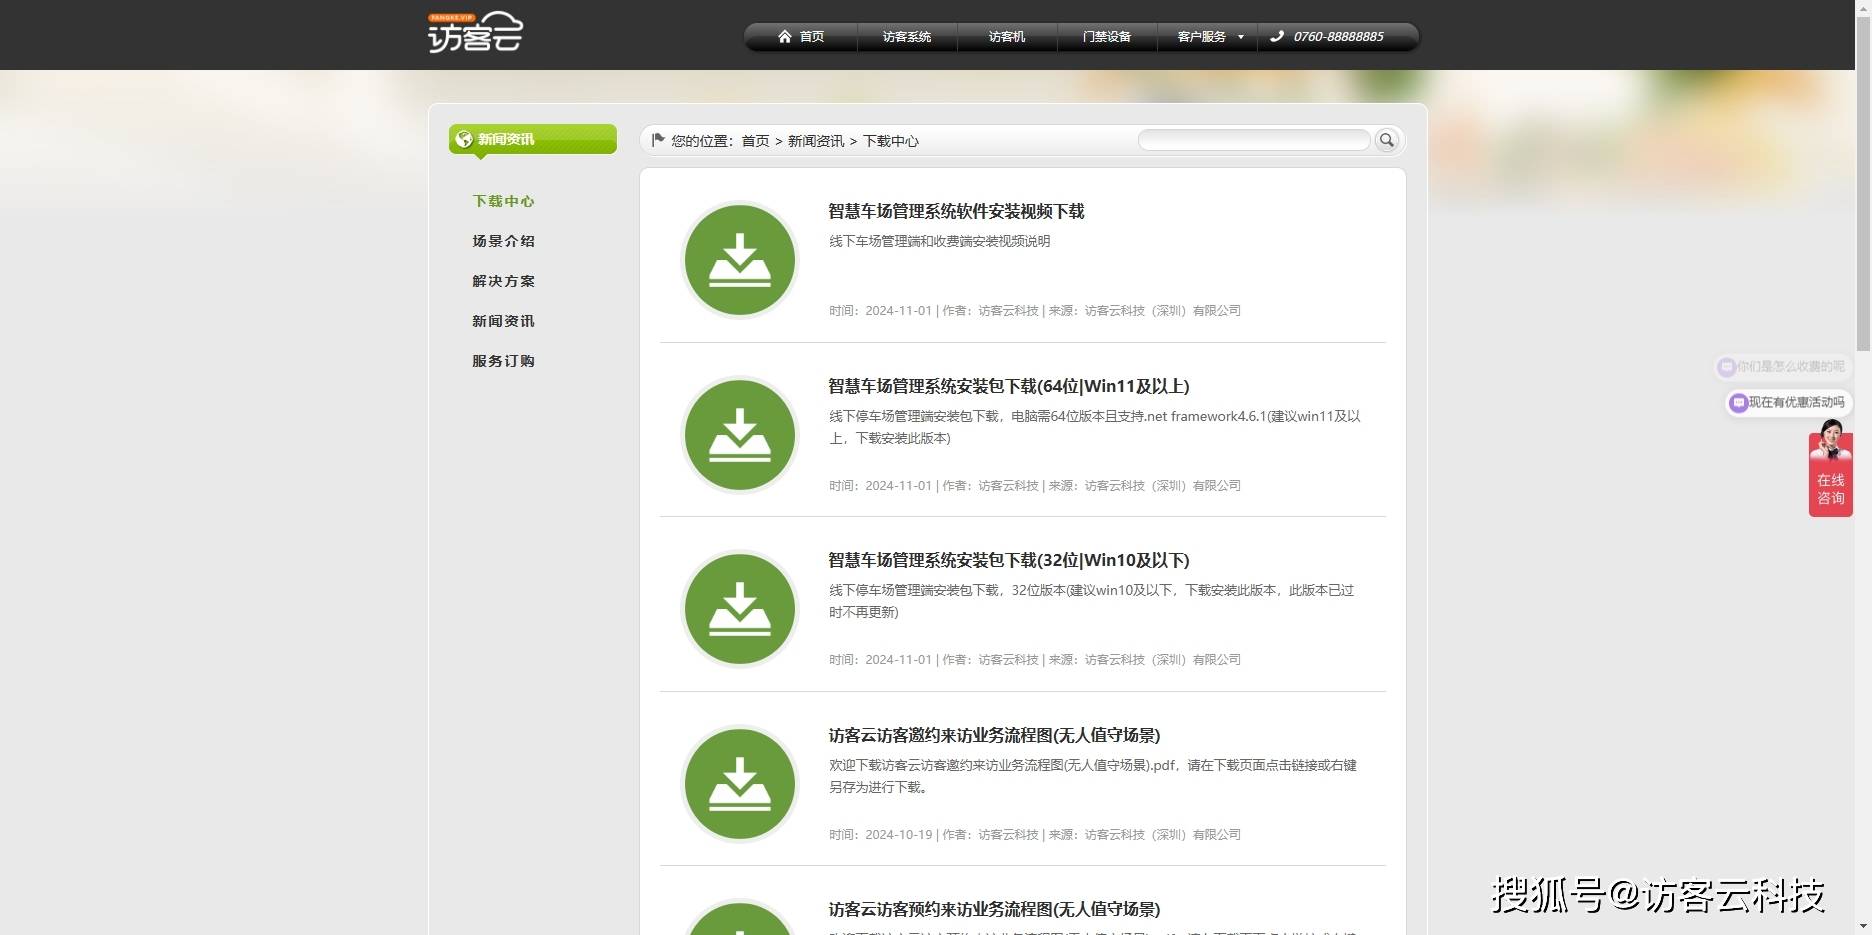
Task: Click download icon for 访客邀约来访业务流程图
Action: [739, 784]
